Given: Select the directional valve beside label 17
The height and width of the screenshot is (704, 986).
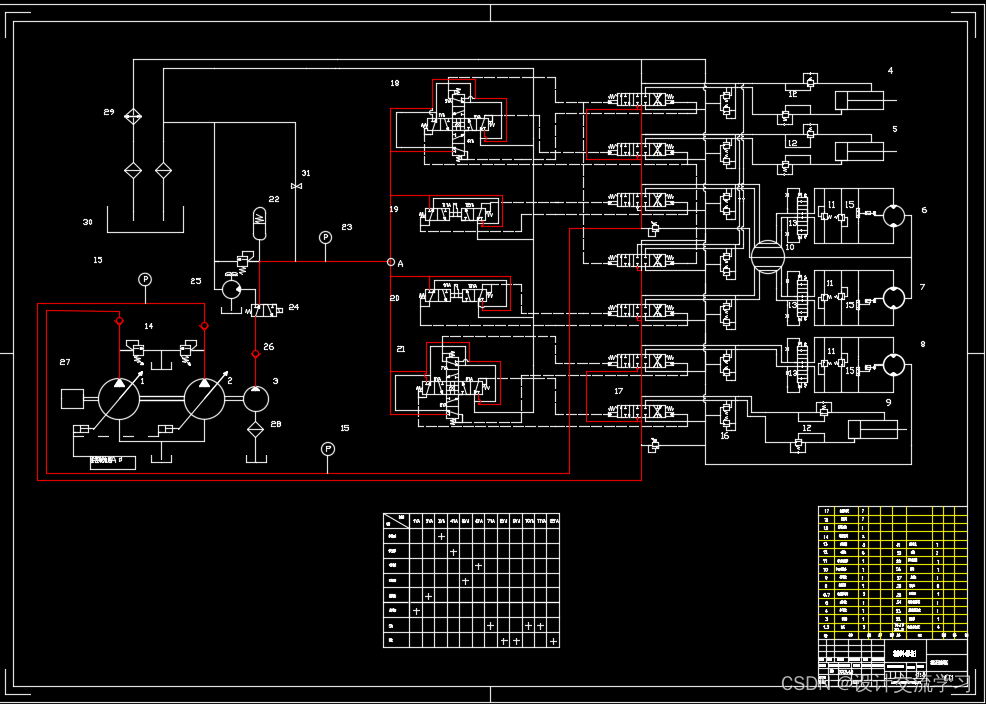Looking at the screenshot, I should [x=640, y=412].
